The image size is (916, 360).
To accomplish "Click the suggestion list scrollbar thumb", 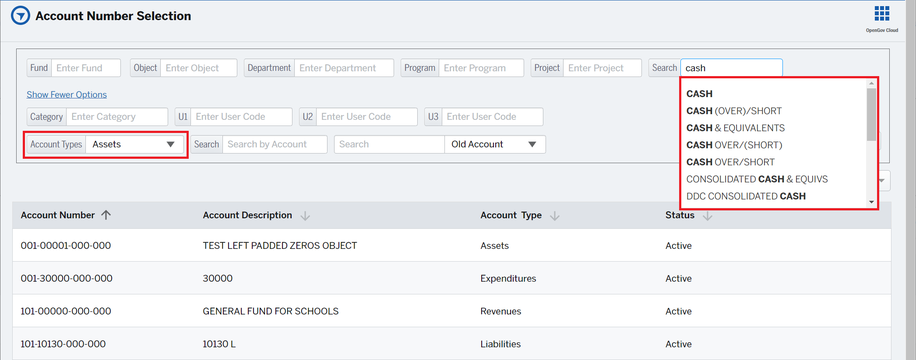I will click(x=872, y=115).
